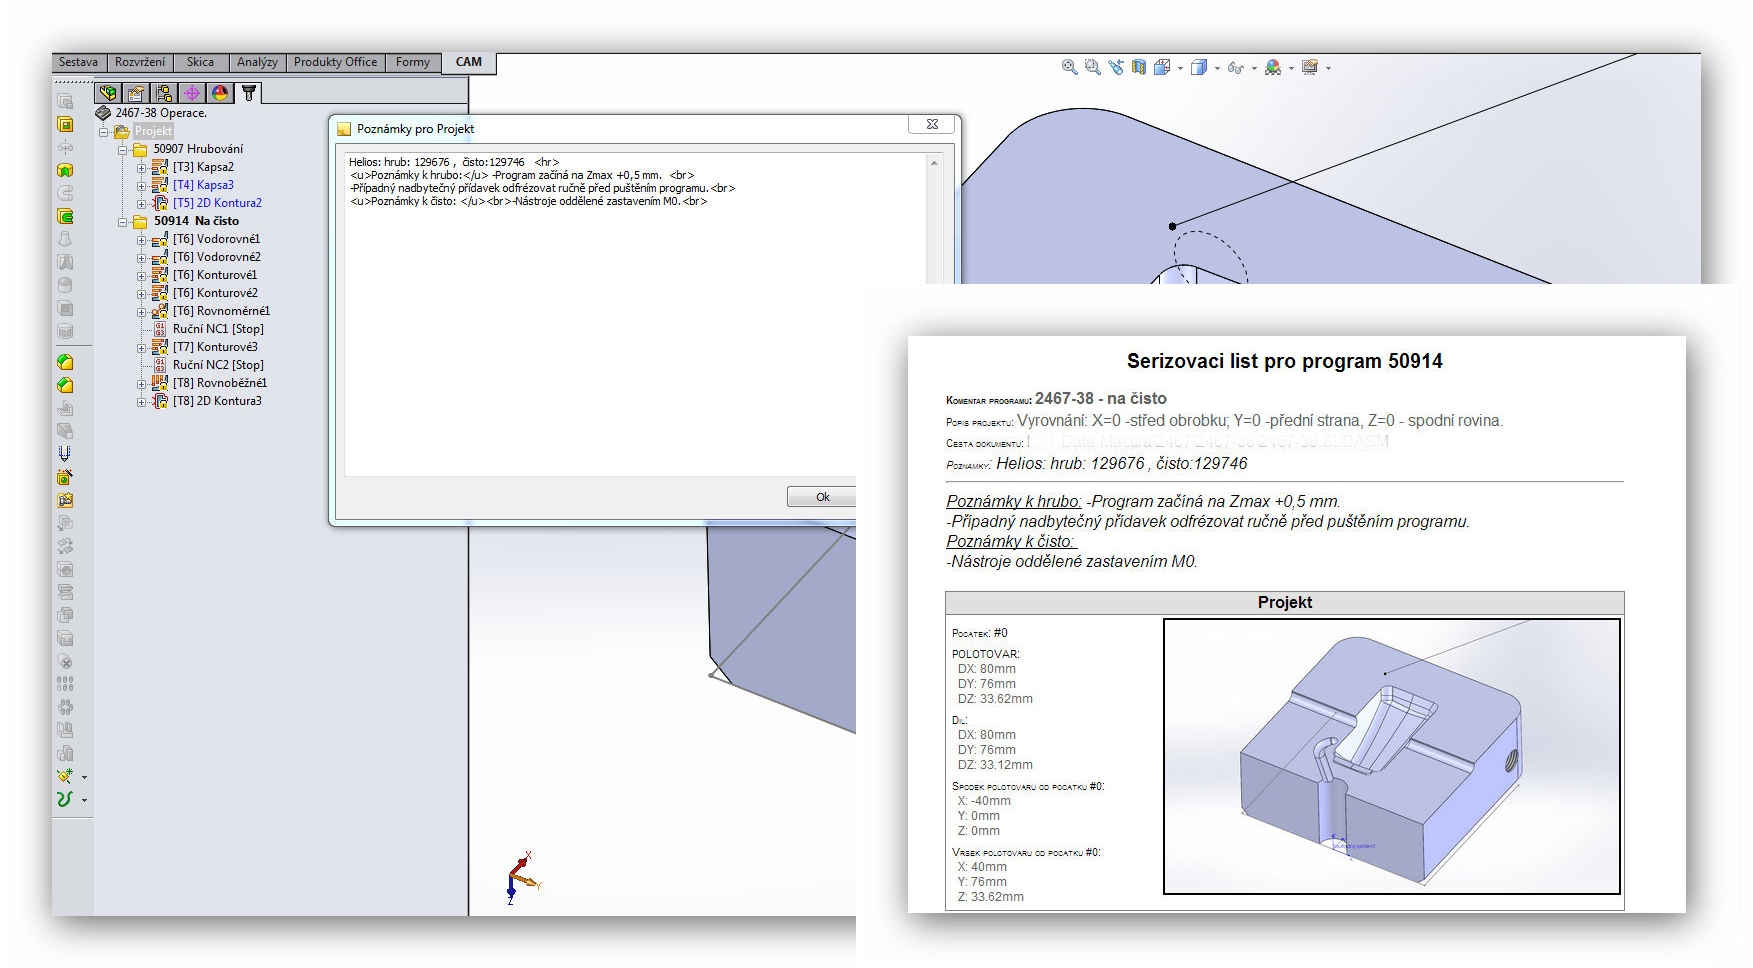Select the Ruční NC1 [Stop] item
Screen dimensions: 1753x968
(218, 329)
